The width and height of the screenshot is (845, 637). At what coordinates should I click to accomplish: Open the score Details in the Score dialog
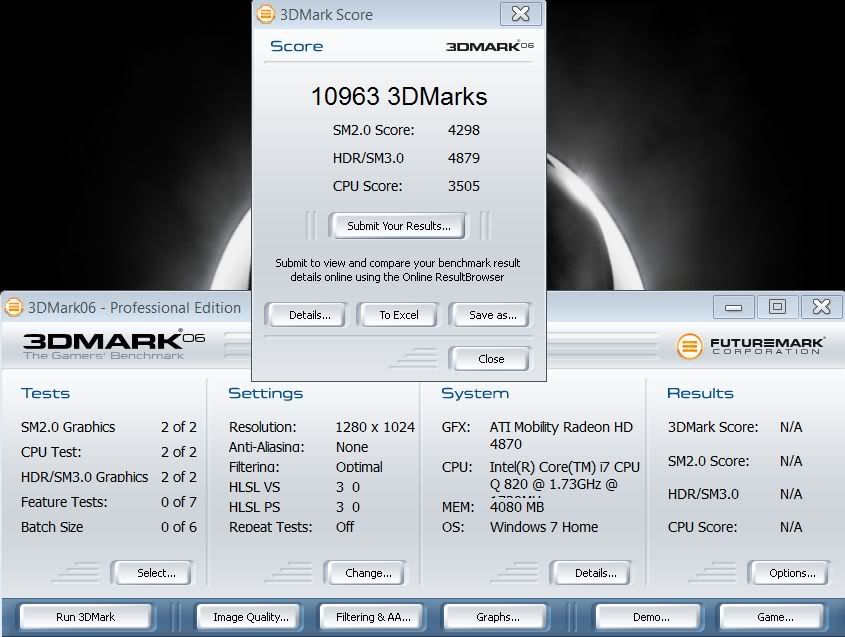coord(309,315)
